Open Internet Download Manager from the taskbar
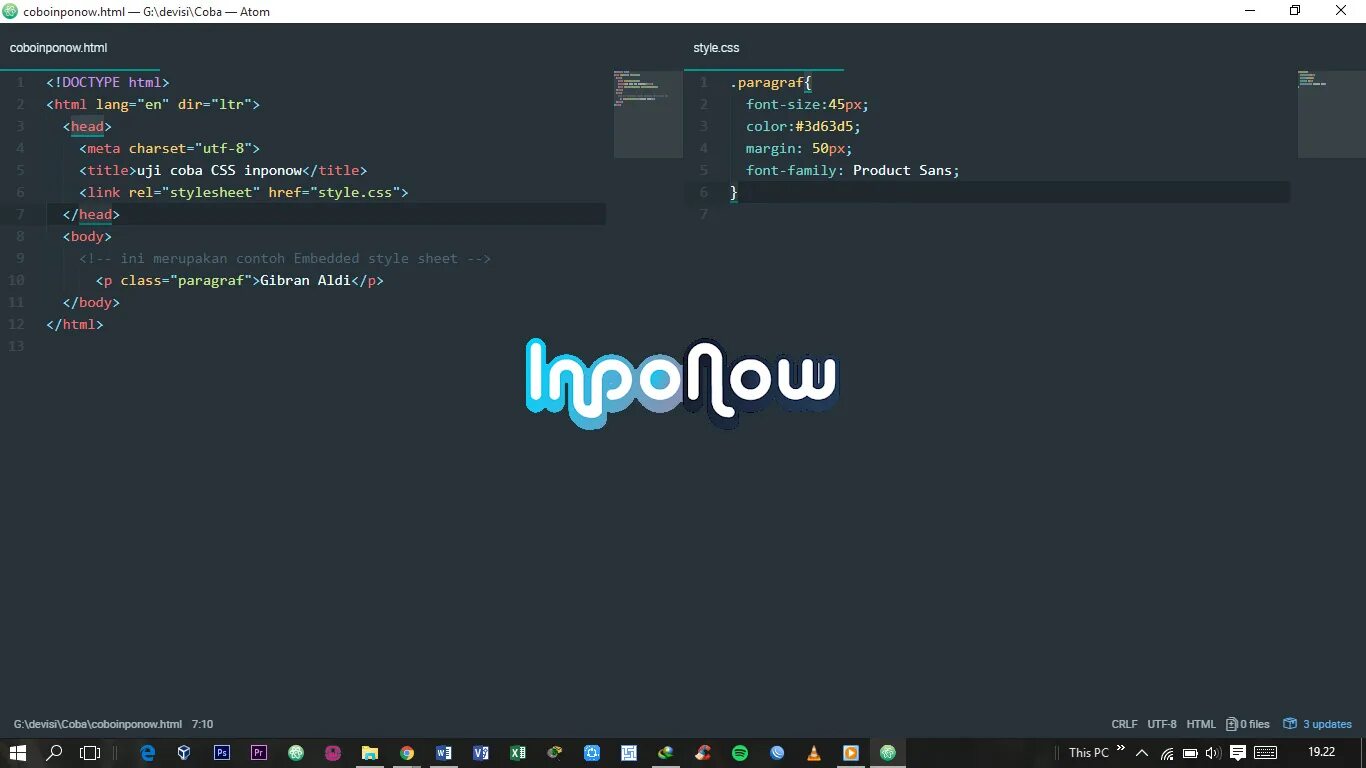This screenshot has height=768, width=1366. 666,752
